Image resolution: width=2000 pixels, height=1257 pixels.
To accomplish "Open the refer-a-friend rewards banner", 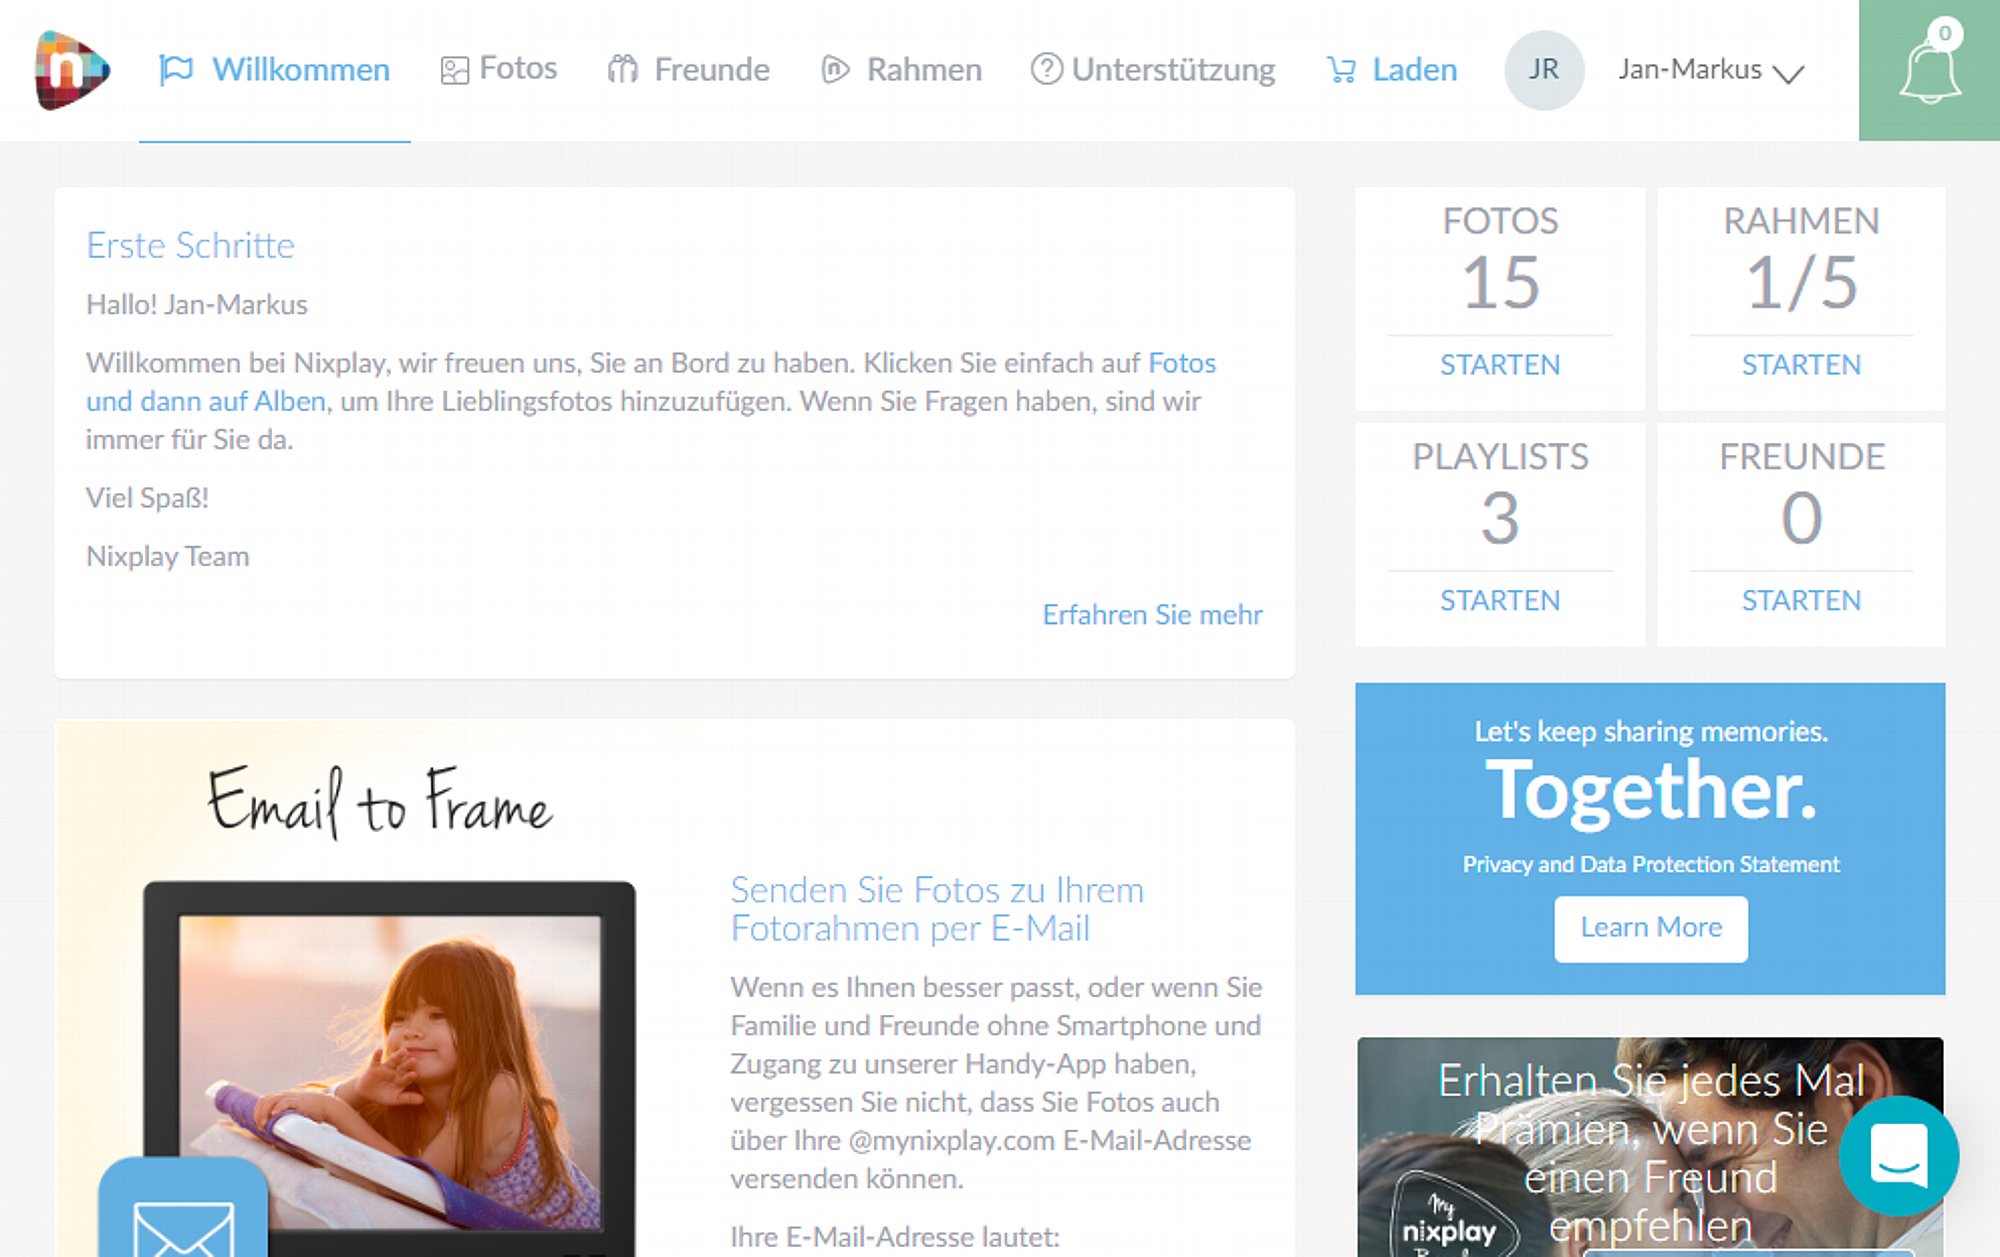I will coord(1650,1147).
